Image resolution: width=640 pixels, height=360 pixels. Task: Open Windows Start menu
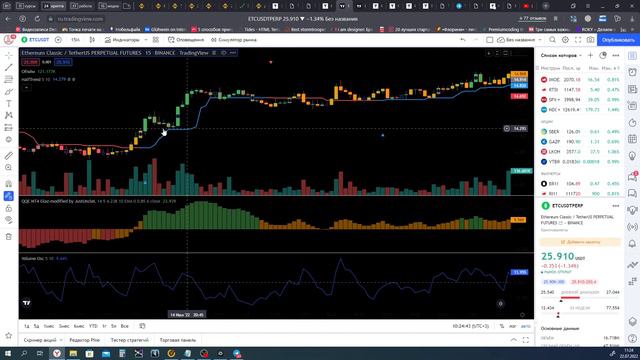point(8,353)
